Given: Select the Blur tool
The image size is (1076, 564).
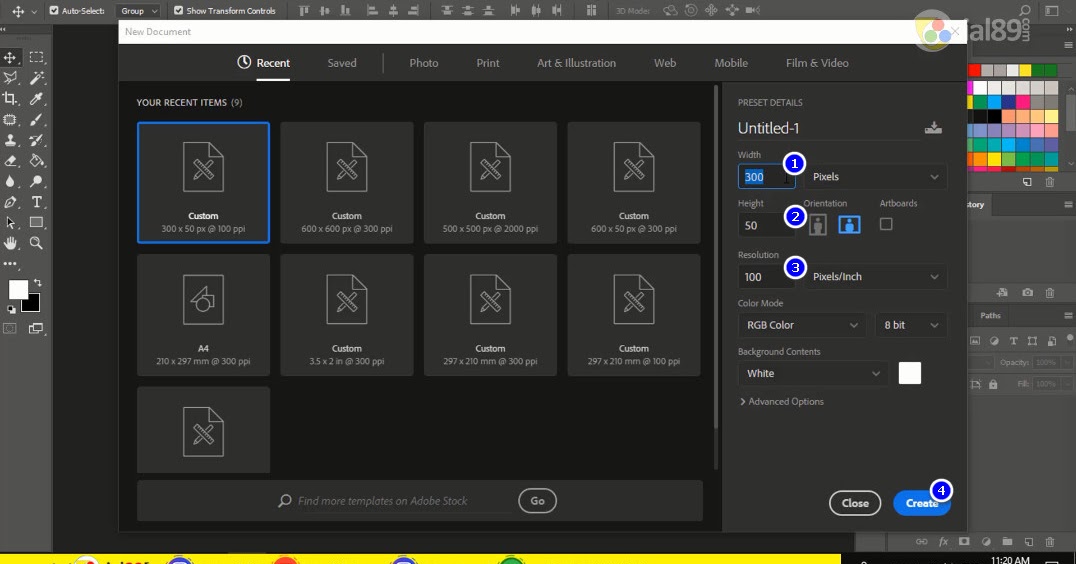Looking at the screenshot, I should click(x=10, y=182).
